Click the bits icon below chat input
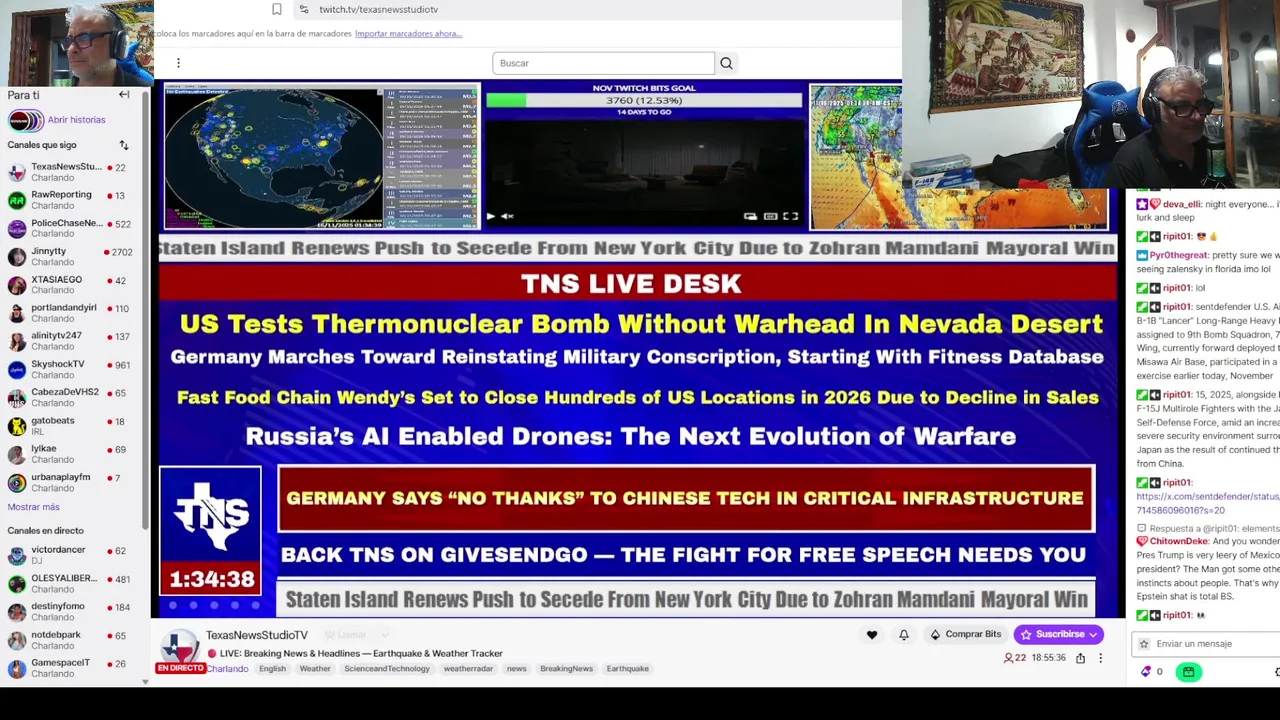The width and height of the screenshot is (1280, 720). (x=1146, y=672)
